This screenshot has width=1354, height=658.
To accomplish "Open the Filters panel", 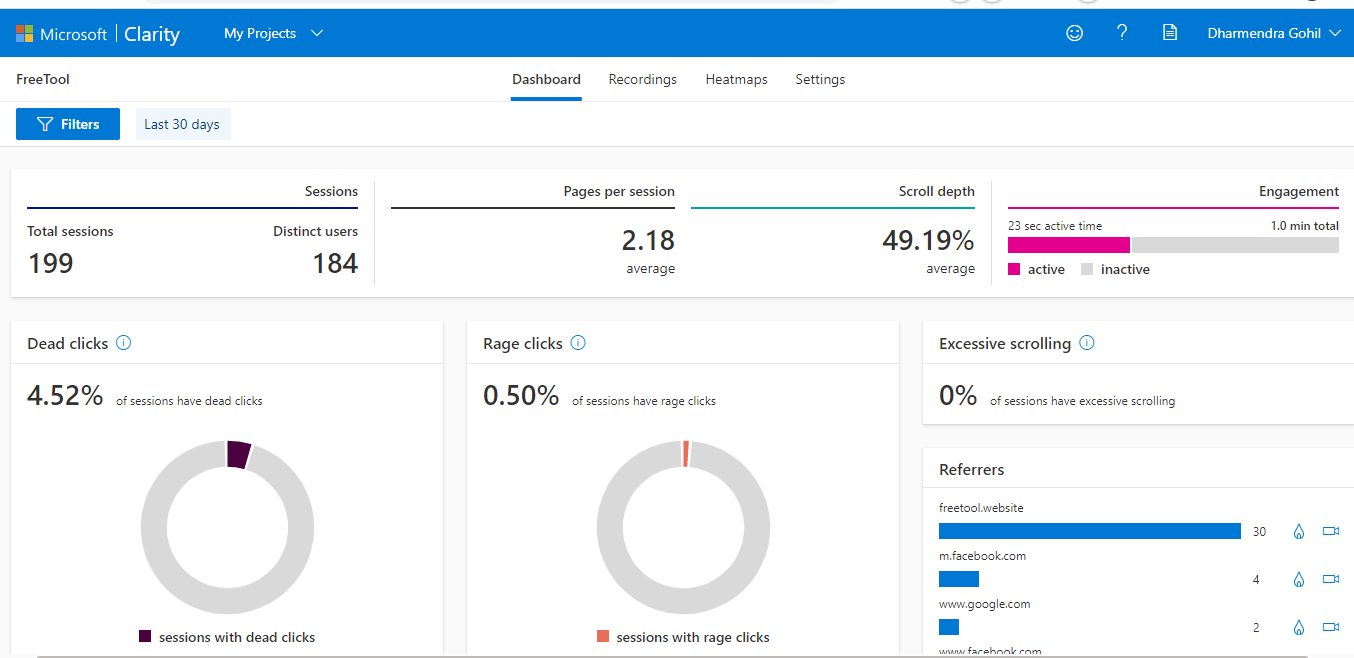I will pyautogui.click(x=67, y=123).
